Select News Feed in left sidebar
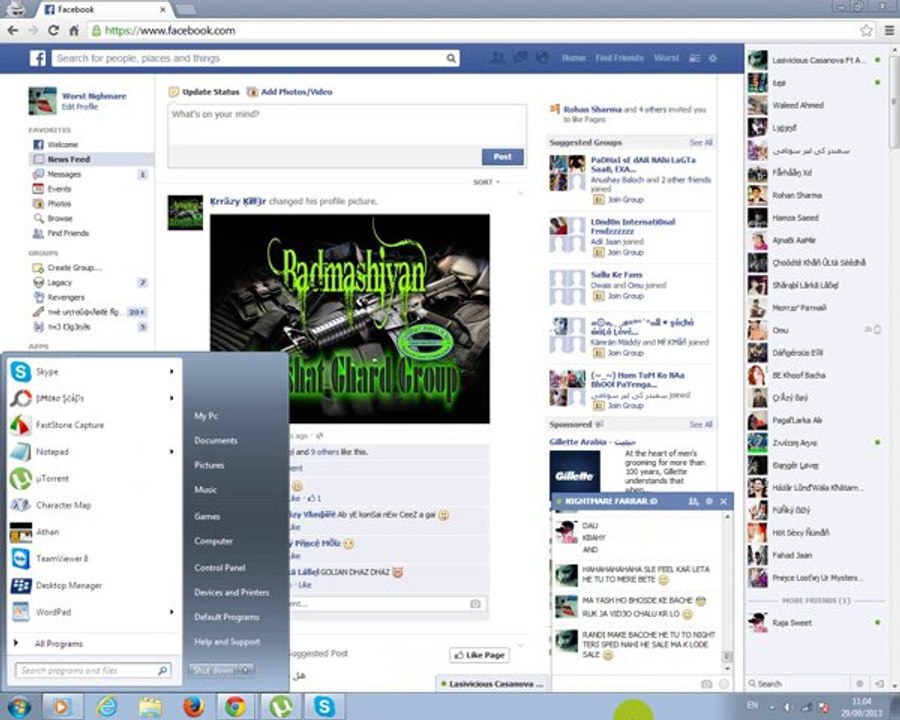Image resolution: width=900 pixels, height=720 pixels. 92,159
